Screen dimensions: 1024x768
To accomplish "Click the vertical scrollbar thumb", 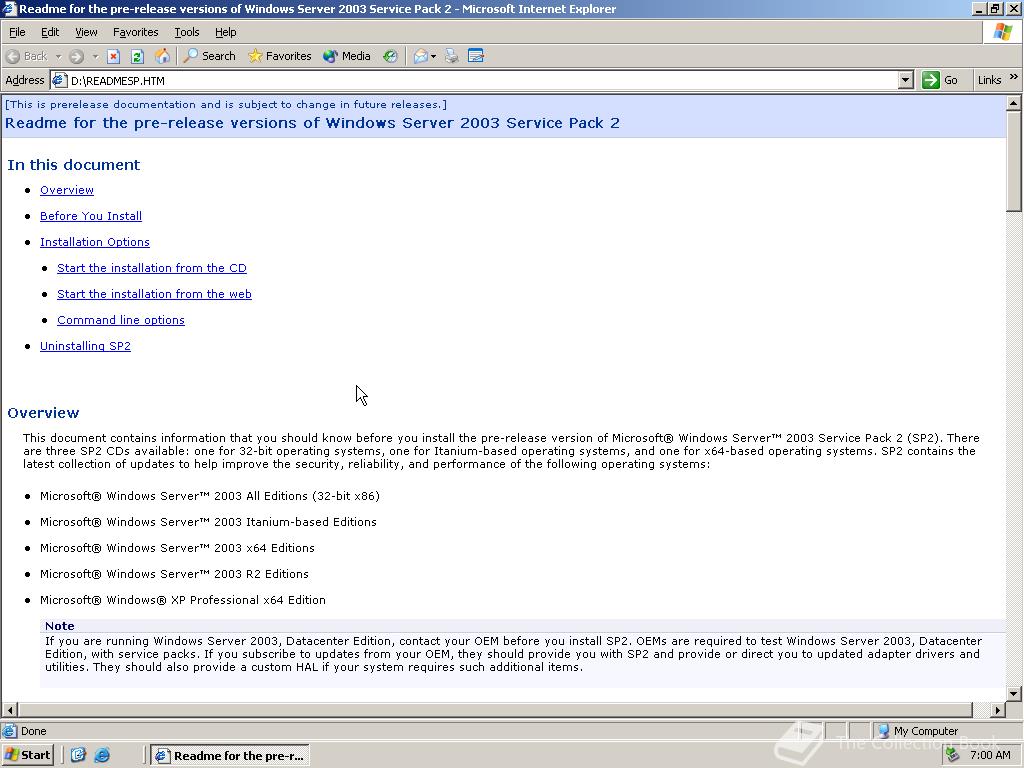I will [x=1014, y=161].
